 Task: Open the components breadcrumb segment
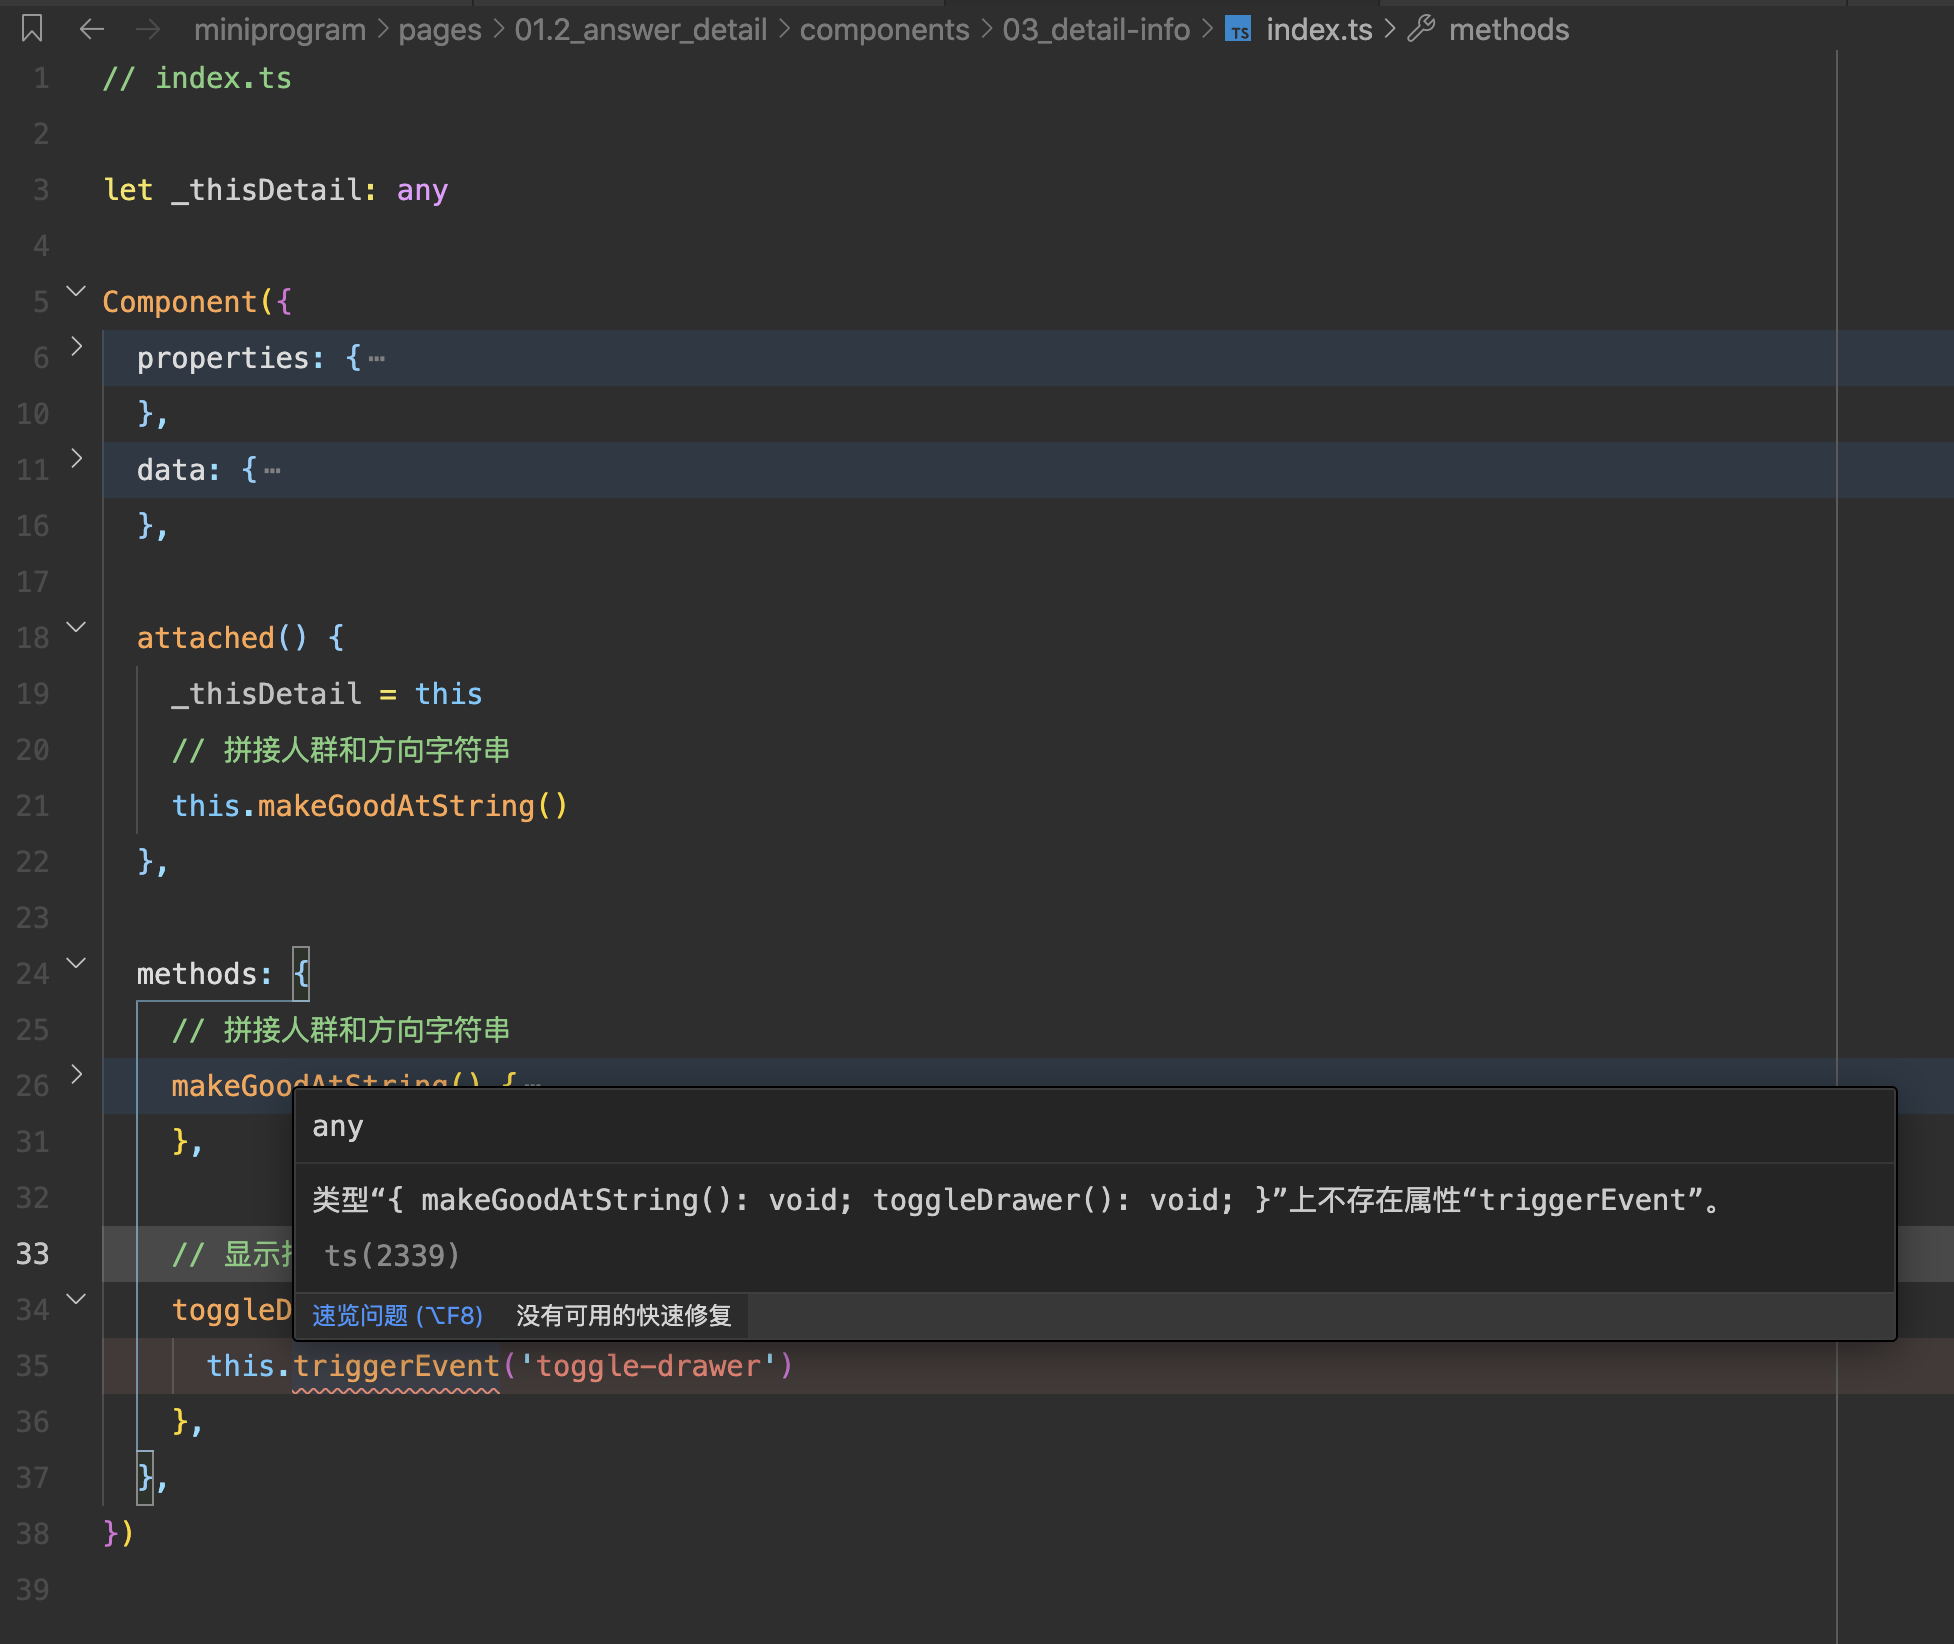884,30
